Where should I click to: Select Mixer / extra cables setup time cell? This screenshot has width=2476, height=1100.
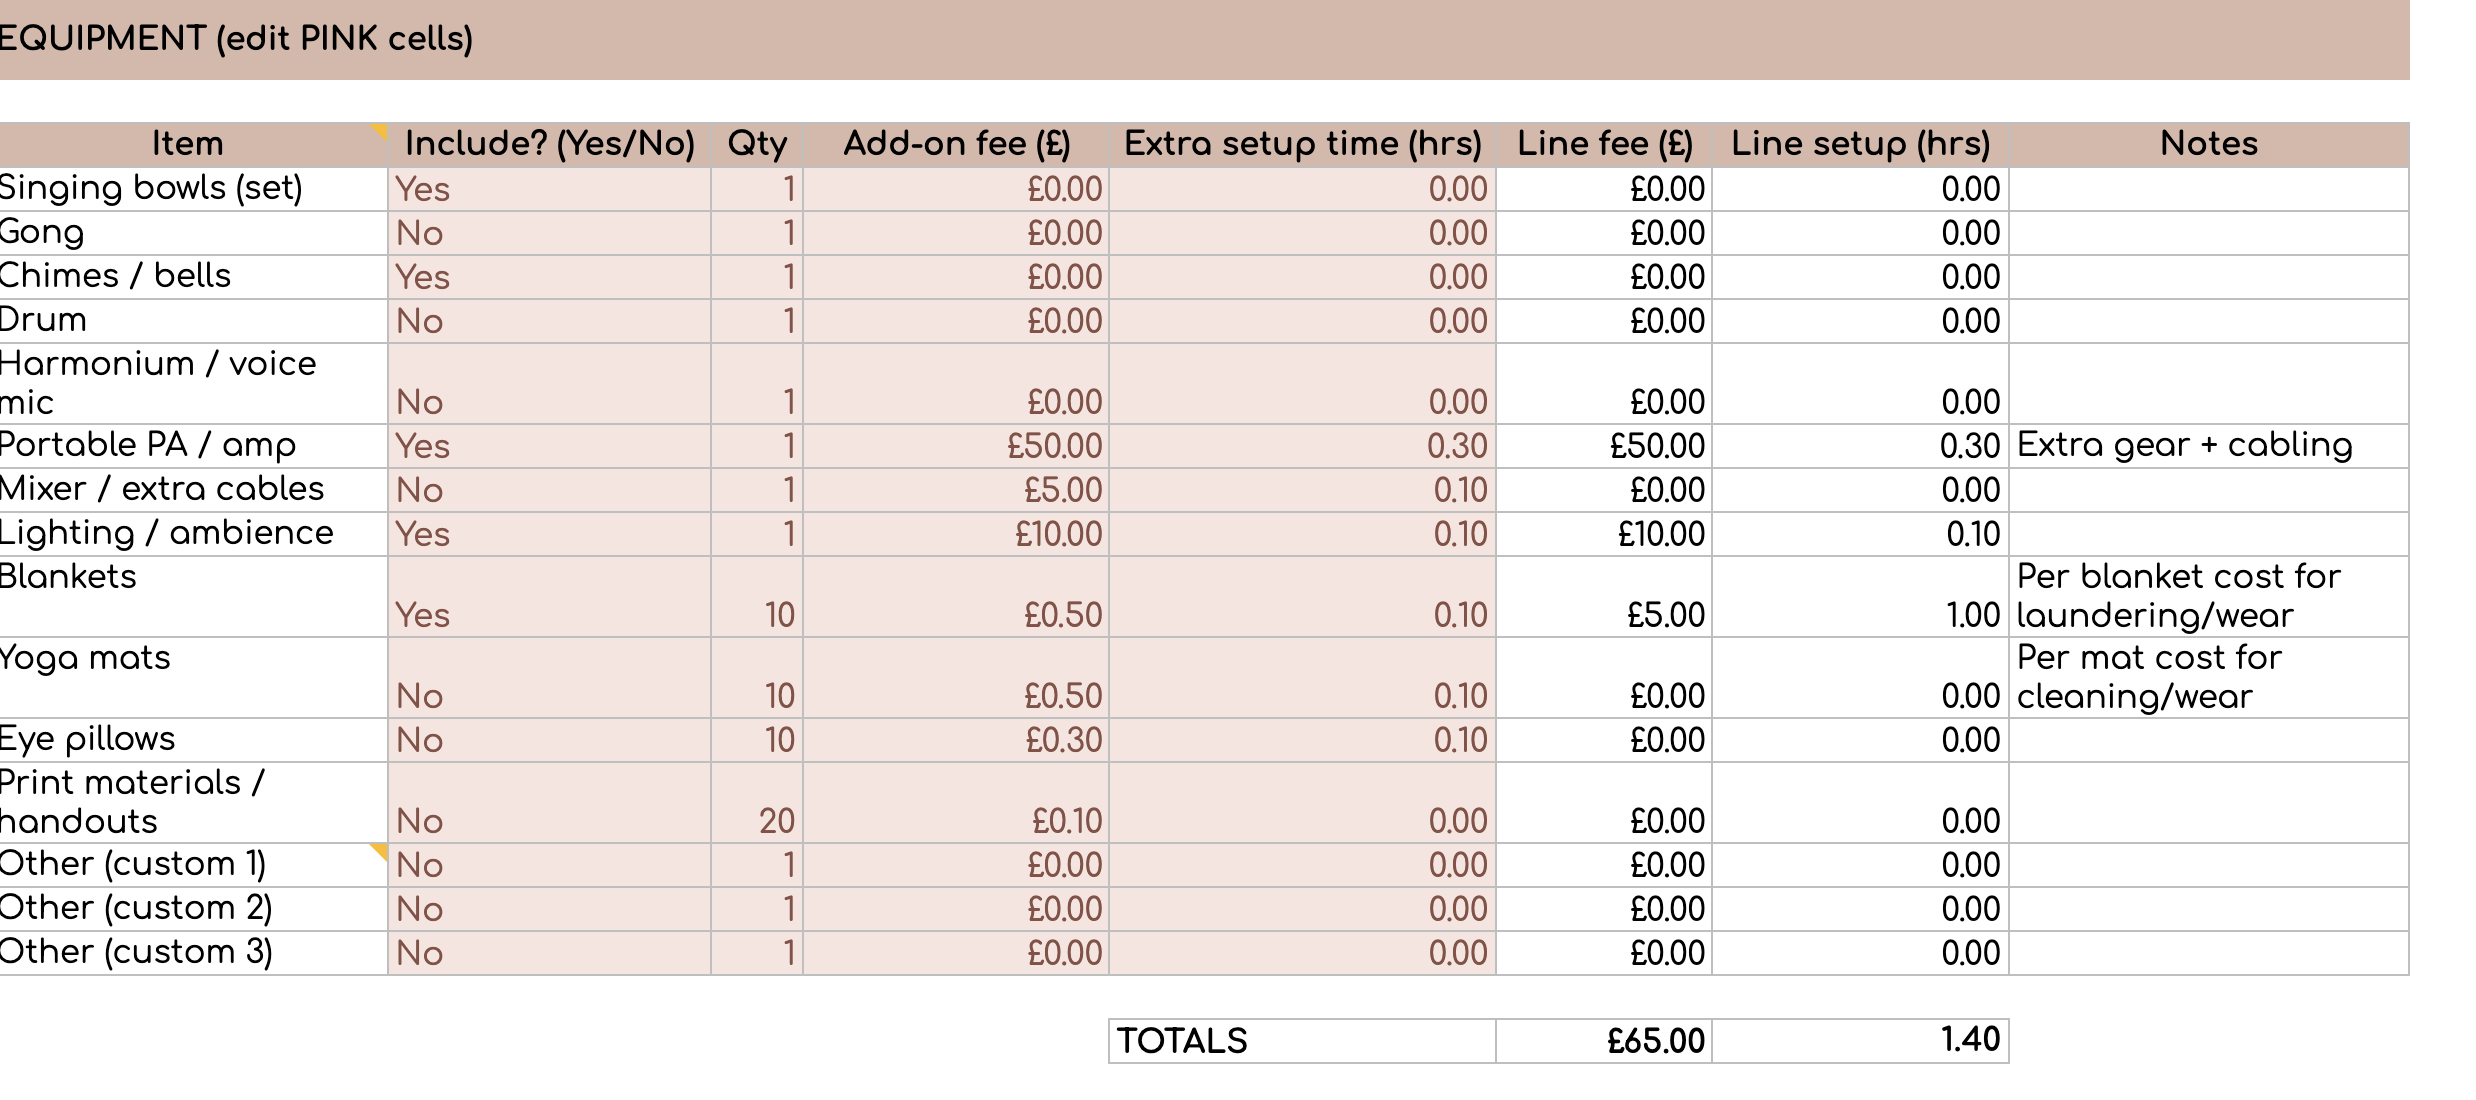(1302, 490)
